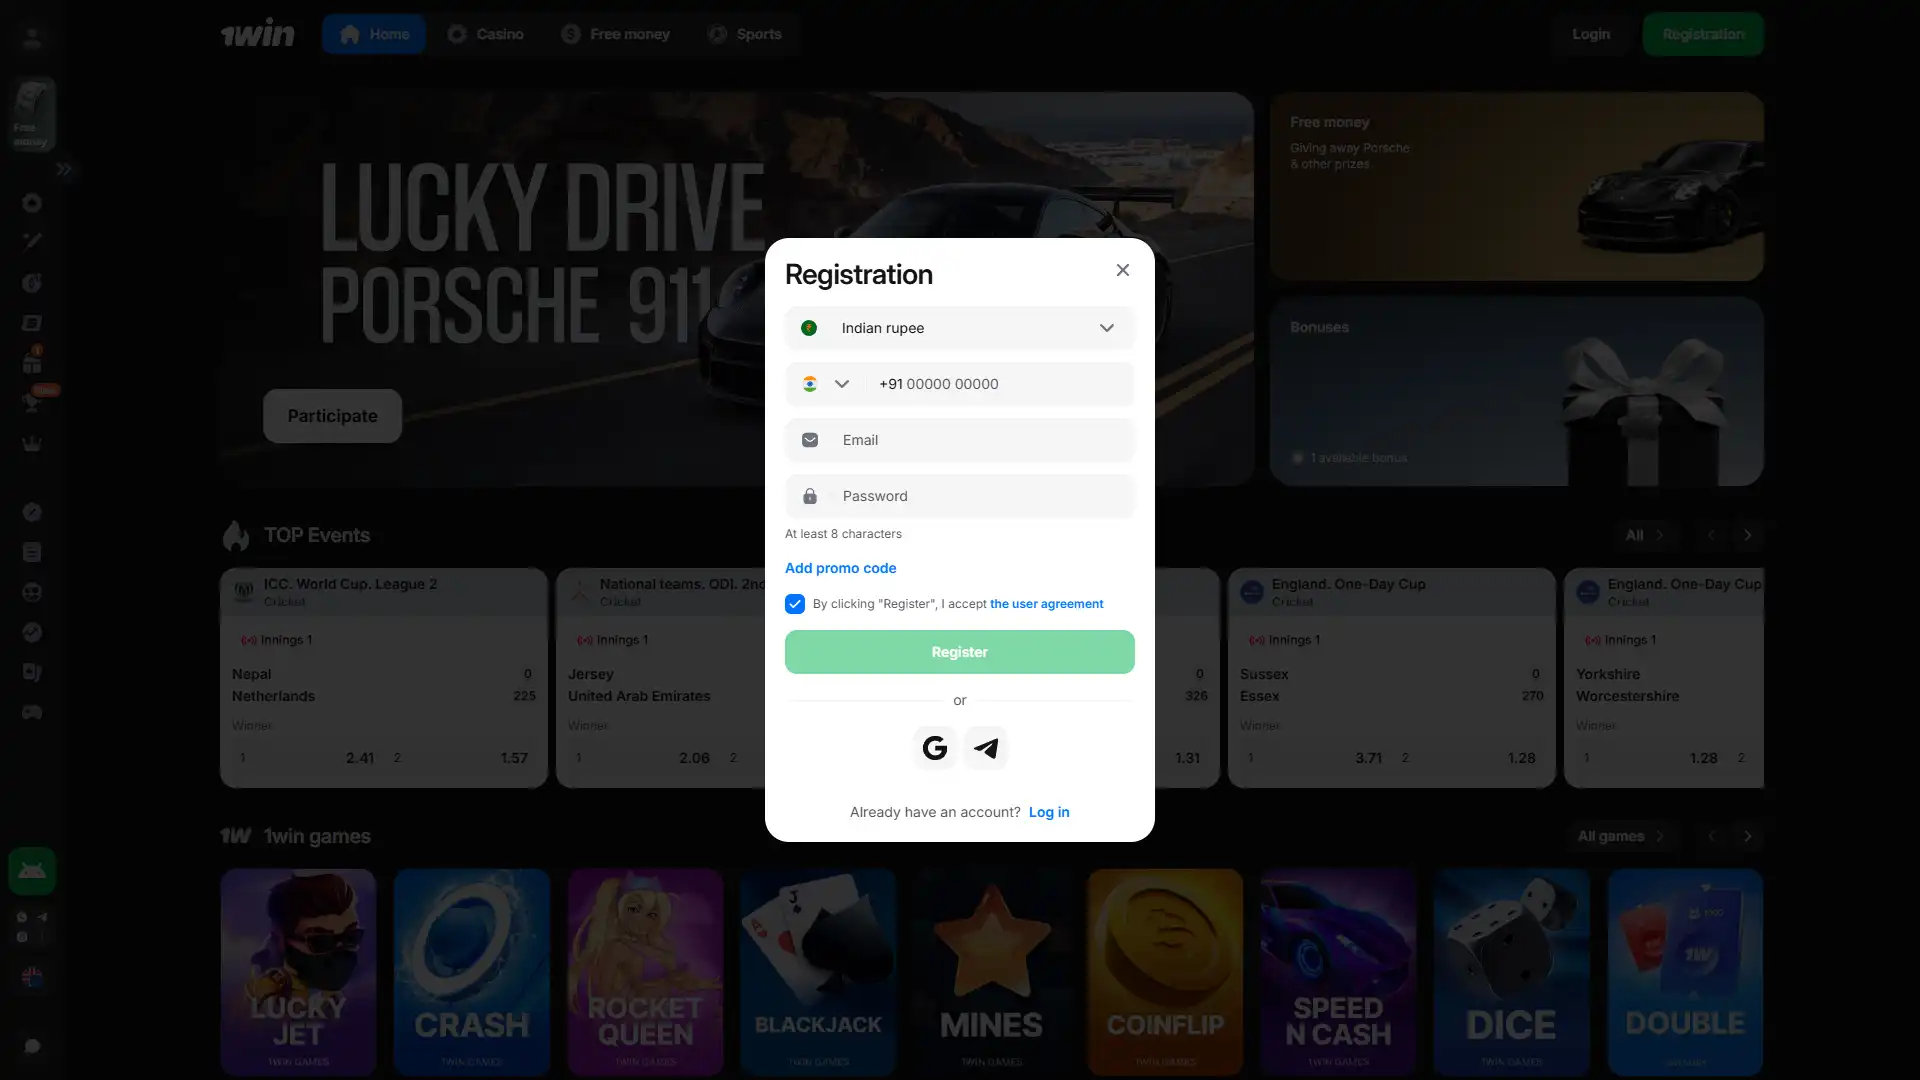1920x1080 pixels.
Task: Click the playing cards icon in sidebar
Action: click(x=32, y=672)
